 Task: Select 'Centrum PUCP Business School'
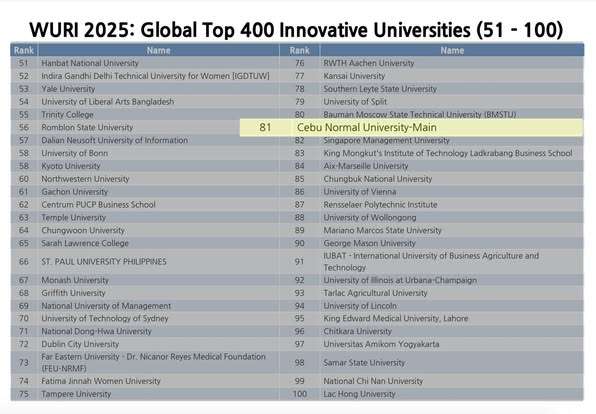[98, 205]
